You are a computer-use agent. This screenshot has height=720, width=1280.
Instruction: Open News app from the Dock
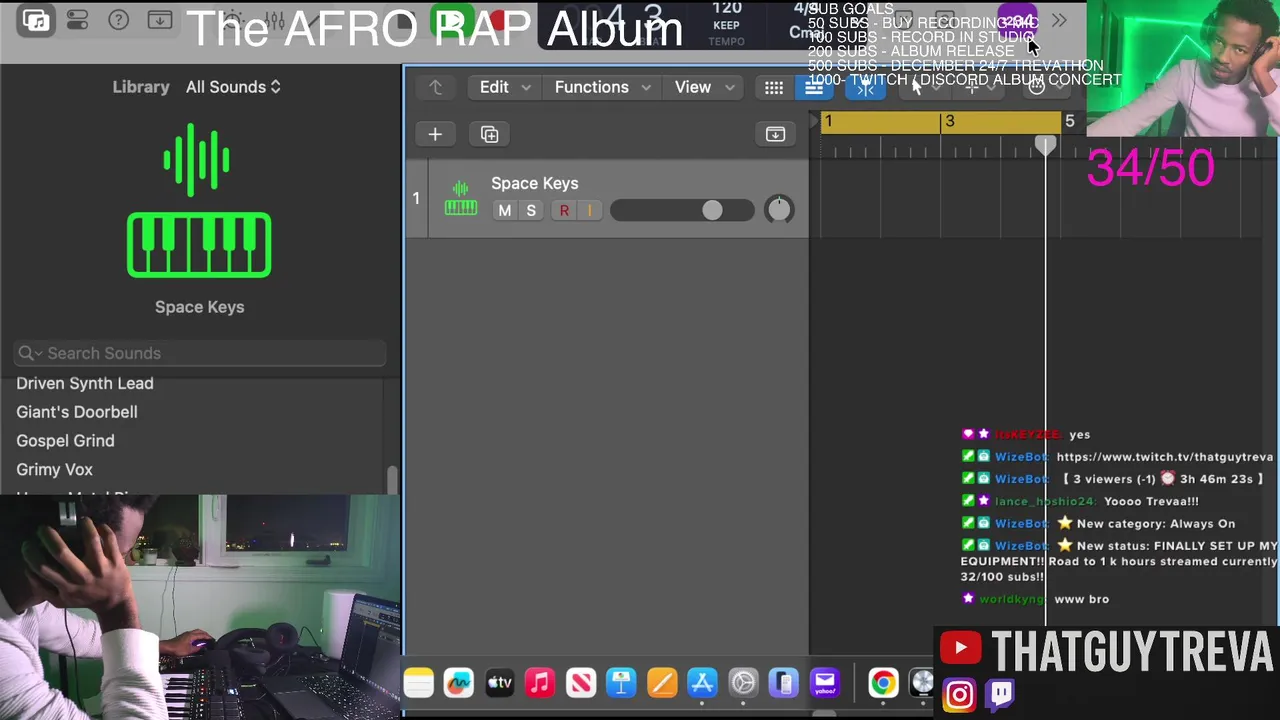coord(581,683)
